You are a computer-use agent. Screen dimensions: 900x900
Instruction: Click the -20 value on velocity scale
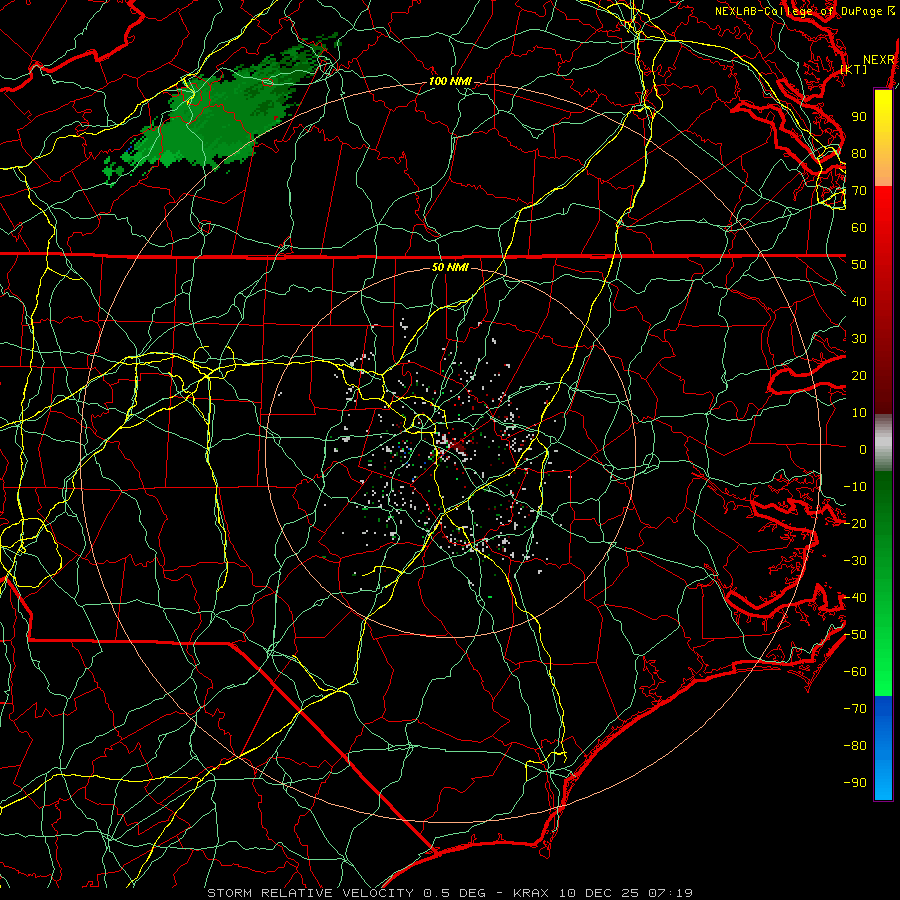[x=855, y=524]
